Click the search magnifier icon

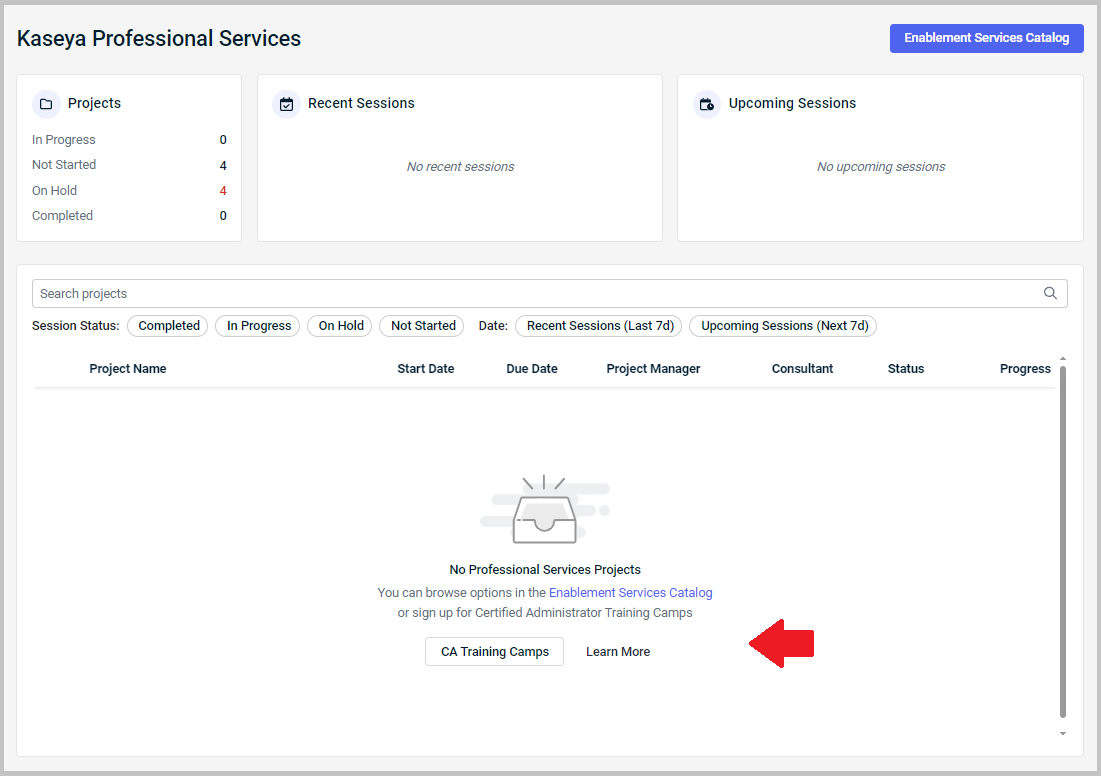[x=1050, y=293]
